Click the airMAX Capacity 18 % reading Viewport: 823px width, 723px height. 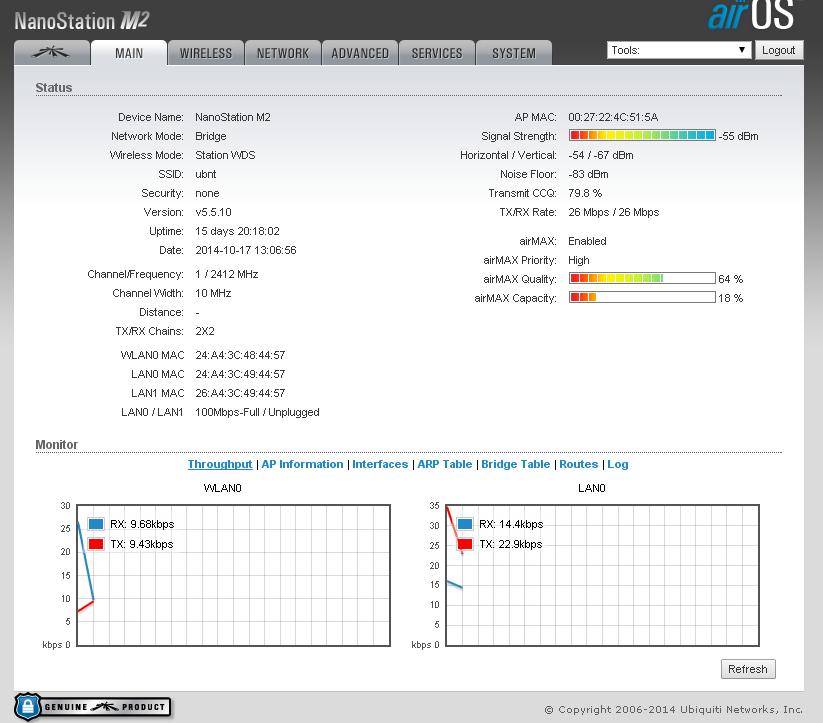731,298
